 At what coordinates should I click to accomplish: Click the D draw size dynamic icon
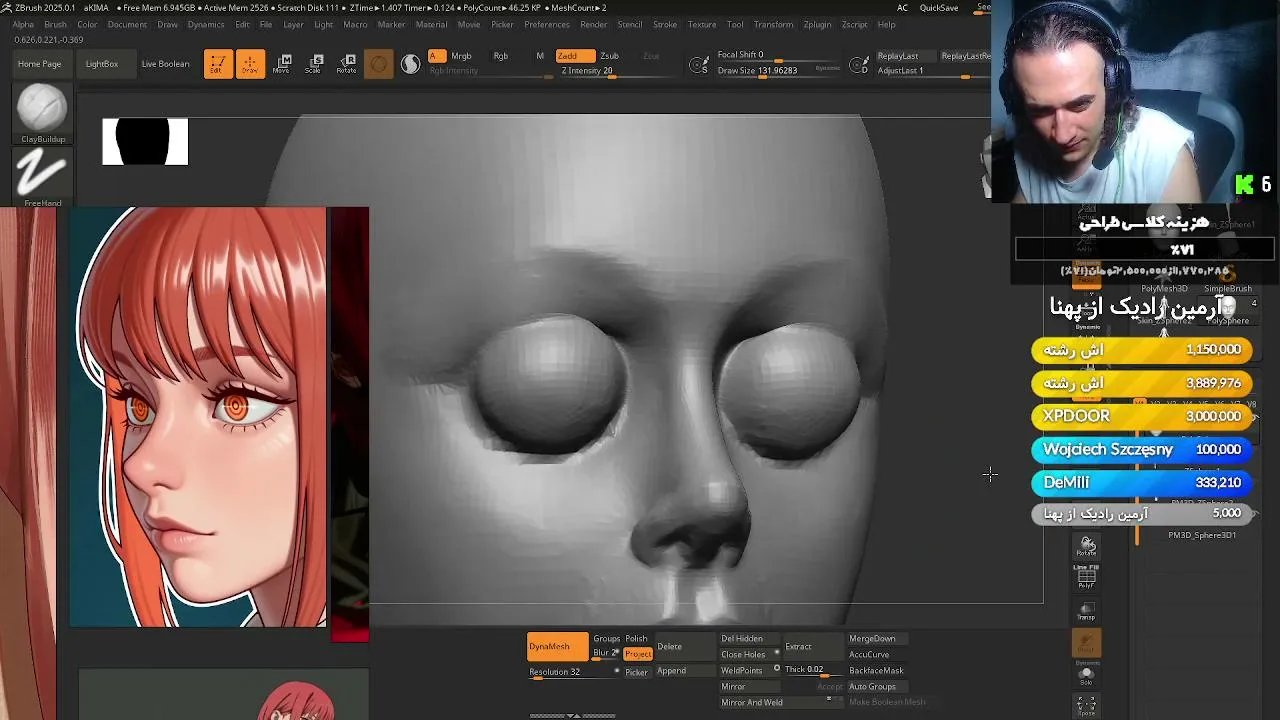pyautogui.click(x=859, y=66)
